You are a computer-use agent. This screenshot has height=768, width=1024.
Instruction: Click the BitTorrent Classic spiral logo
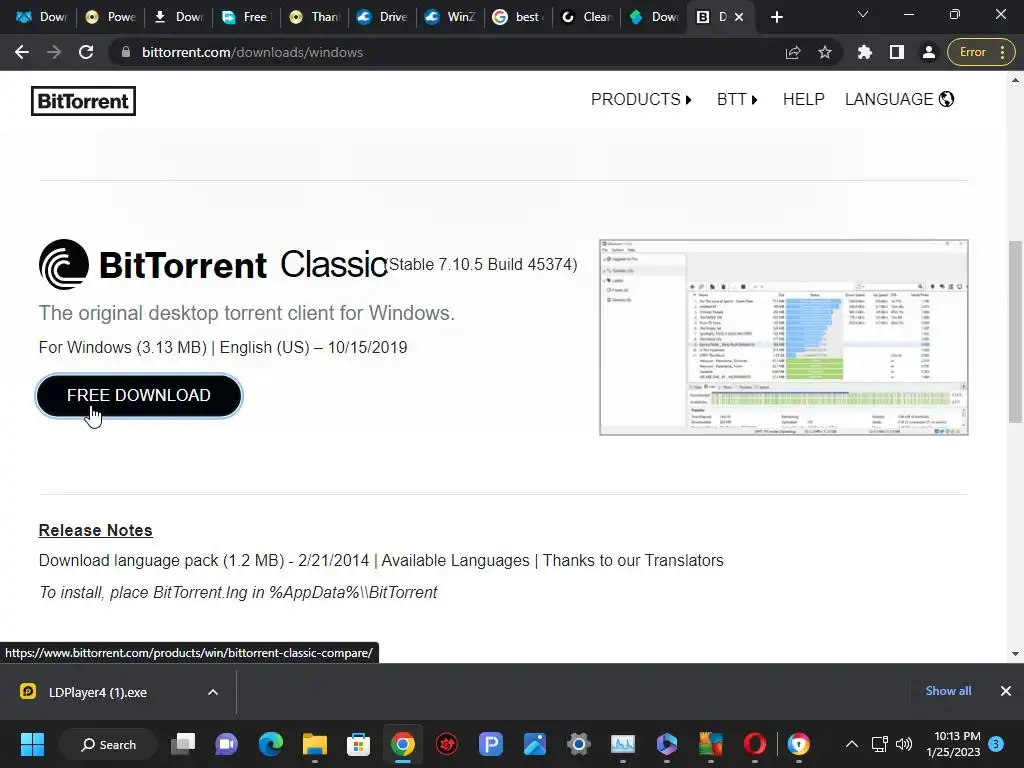coord(64,264)
